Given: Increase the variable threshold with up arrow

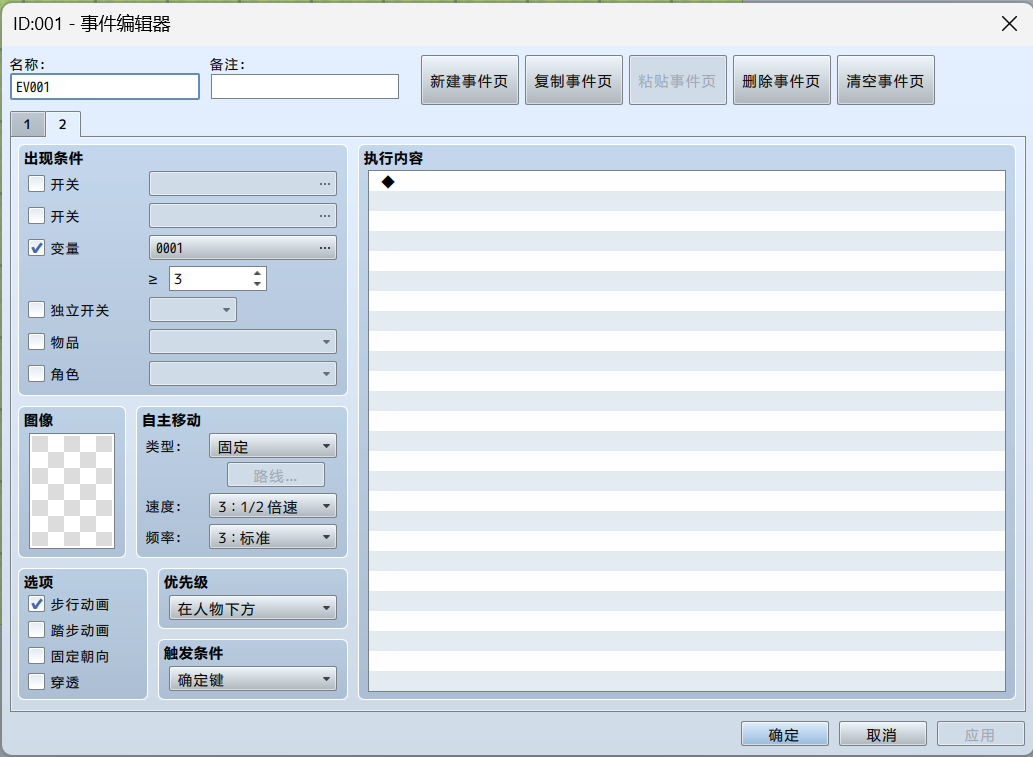Looking at the screenshot, I should [x=258, y=273].
